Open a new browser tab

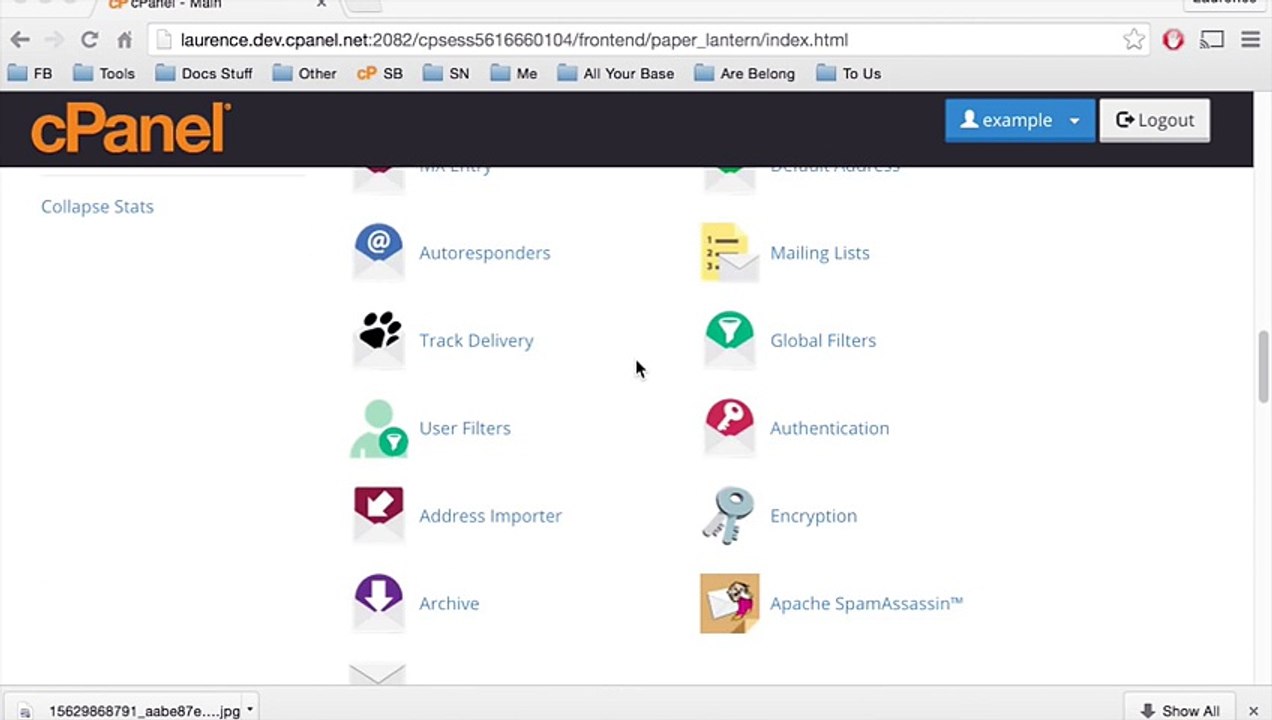(364, 5)
